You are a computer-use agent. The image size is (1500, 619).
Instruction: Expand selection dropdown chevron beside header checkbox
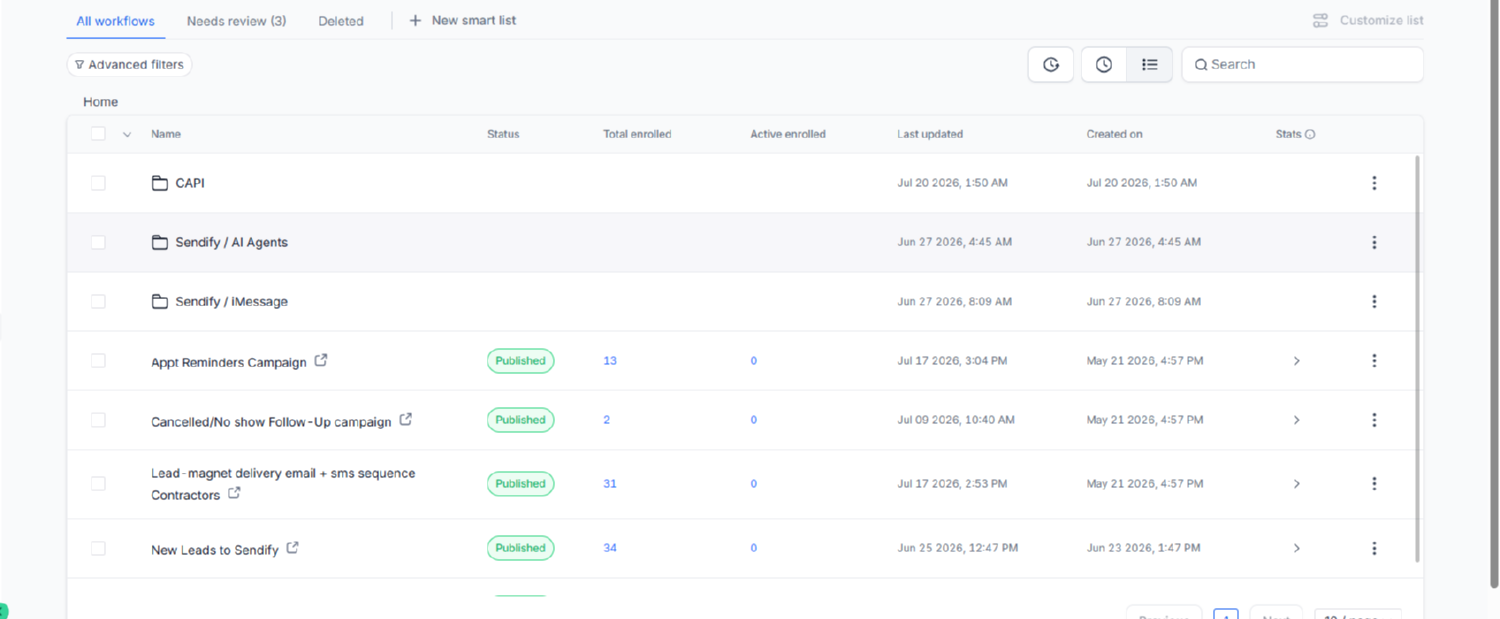(127, 134)
